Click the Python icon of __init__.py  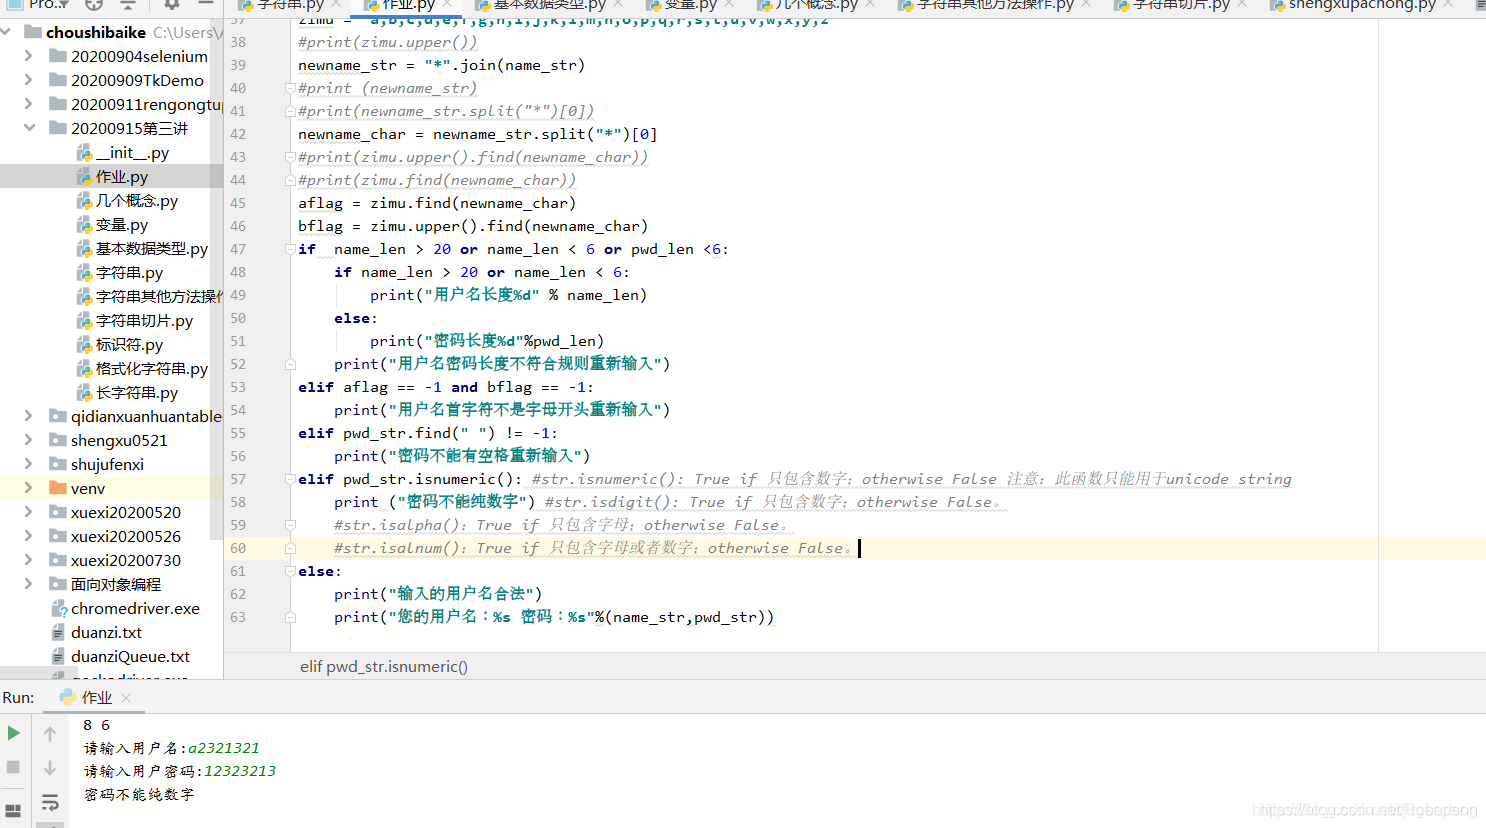(x=85, y=153)
